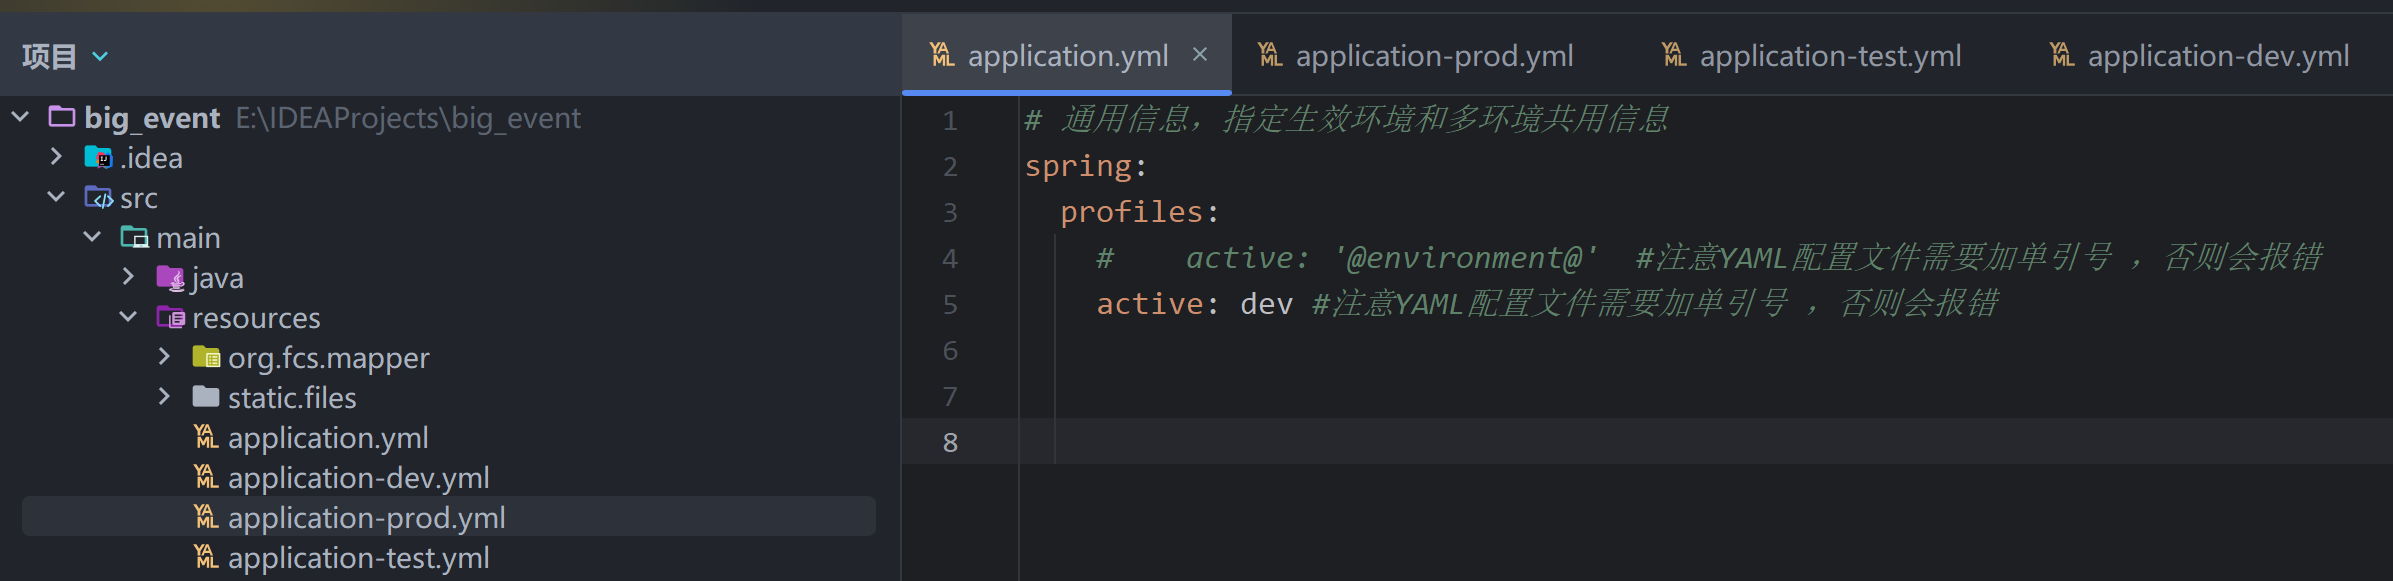Close the application.yml tab

[1200, 55]
